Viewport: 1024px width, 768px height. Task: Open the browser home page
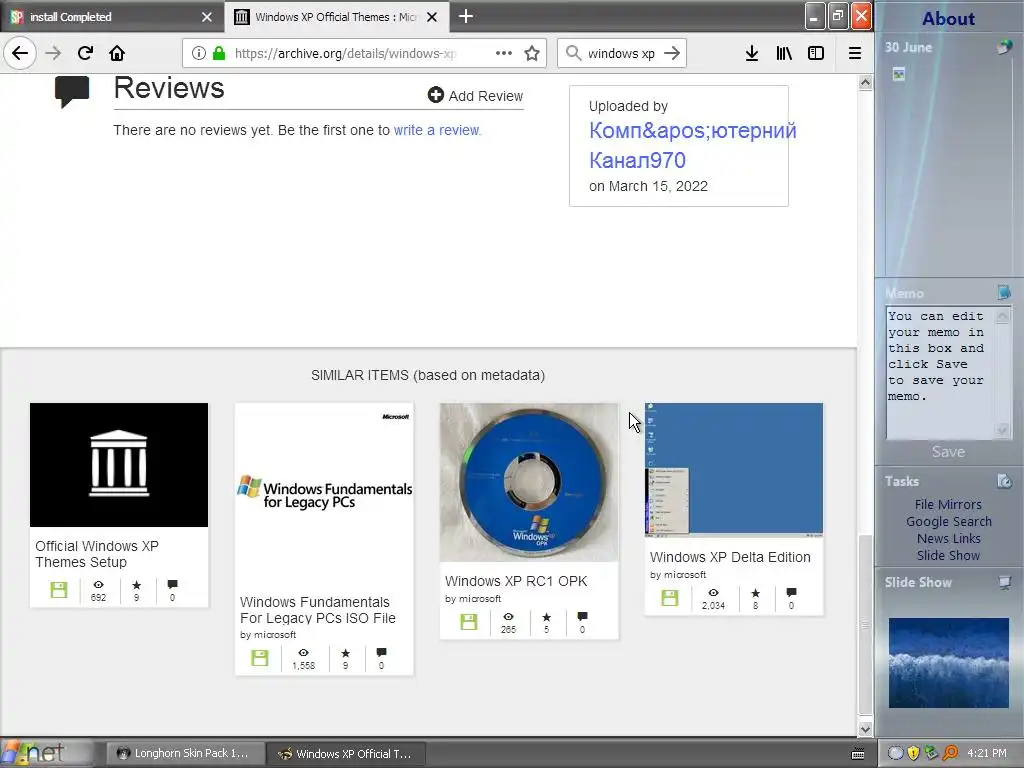tap(117, 53)
